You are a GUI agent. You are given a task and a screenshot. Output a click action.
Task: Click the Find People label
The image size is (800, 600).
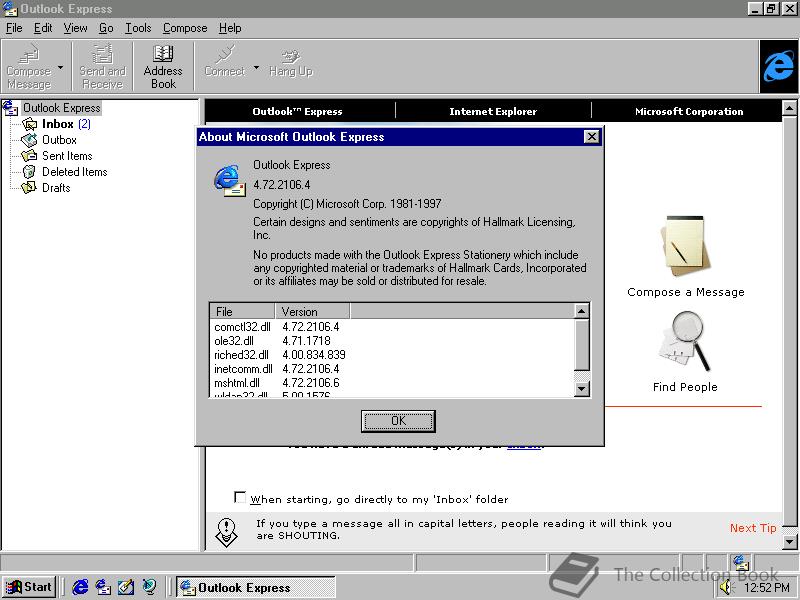685,387
